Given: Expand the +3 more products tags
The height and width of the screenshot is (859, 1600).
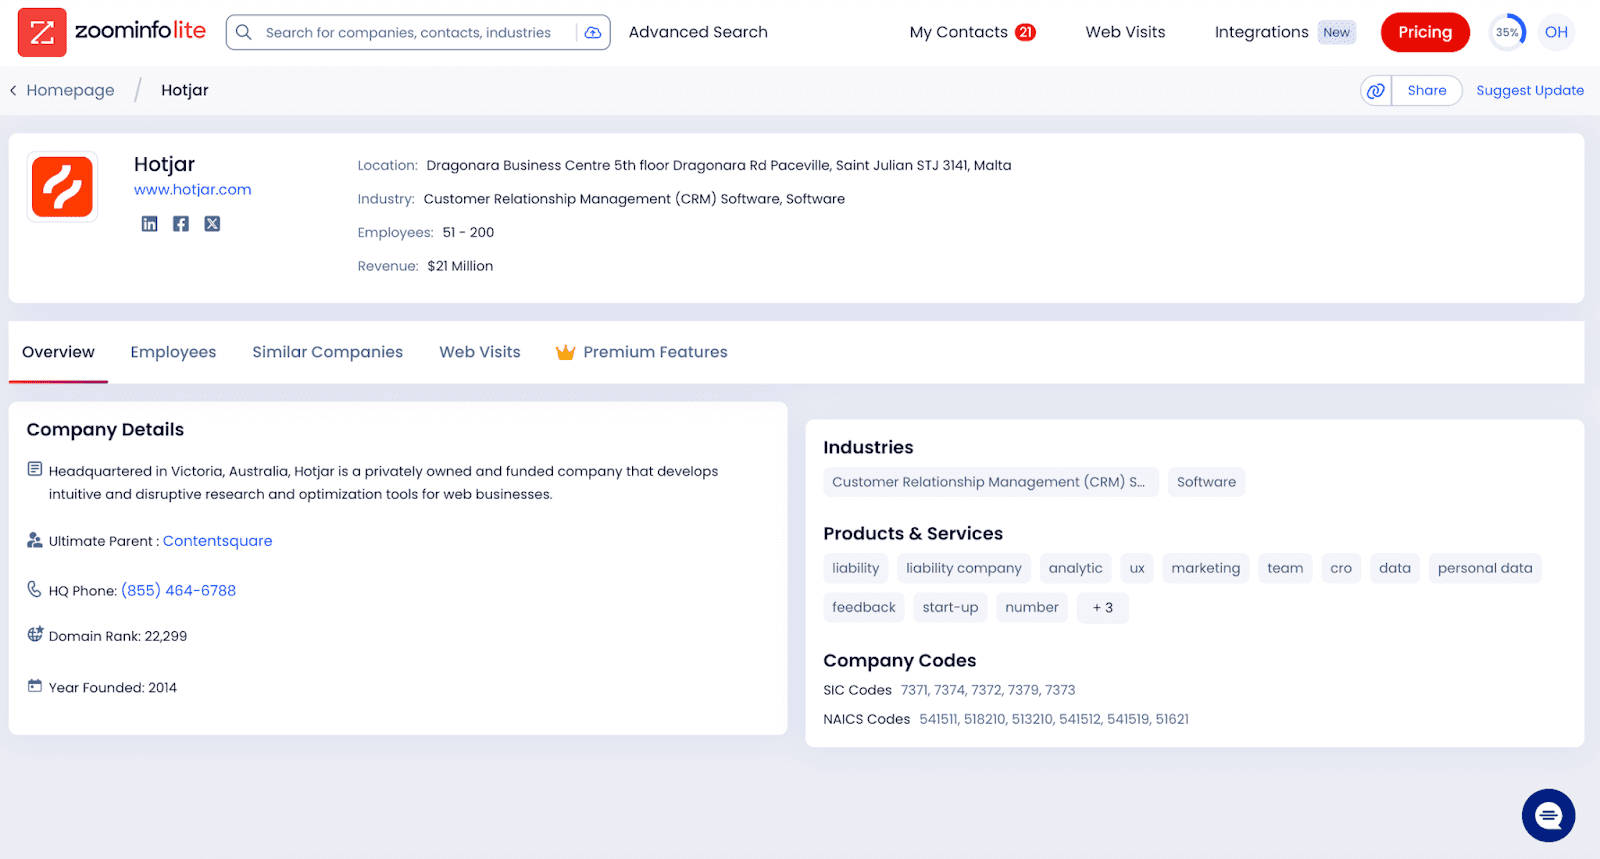Looking at the screenshot, I should click(1102, 608).
